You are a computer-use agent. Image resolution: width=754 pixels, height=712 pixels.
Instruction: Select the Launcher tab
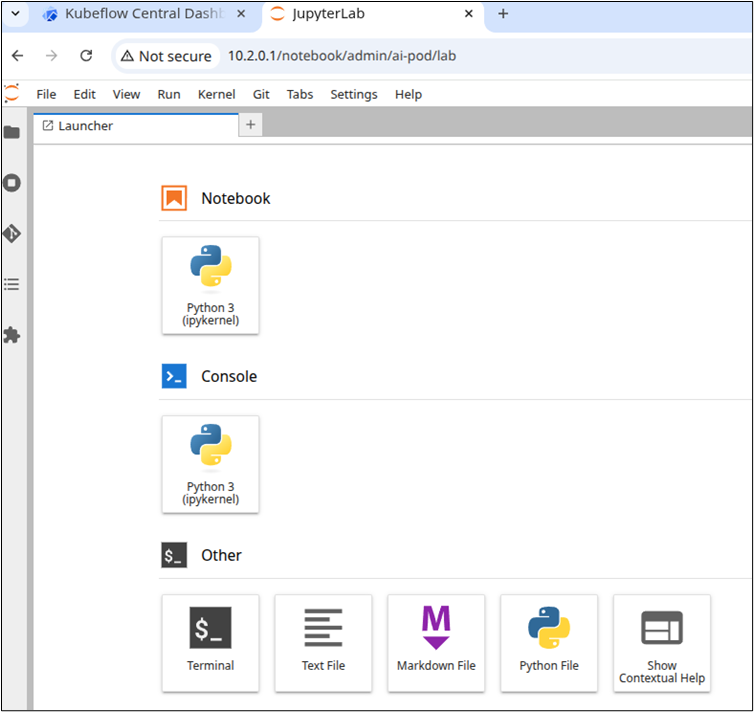click(136, 126)
